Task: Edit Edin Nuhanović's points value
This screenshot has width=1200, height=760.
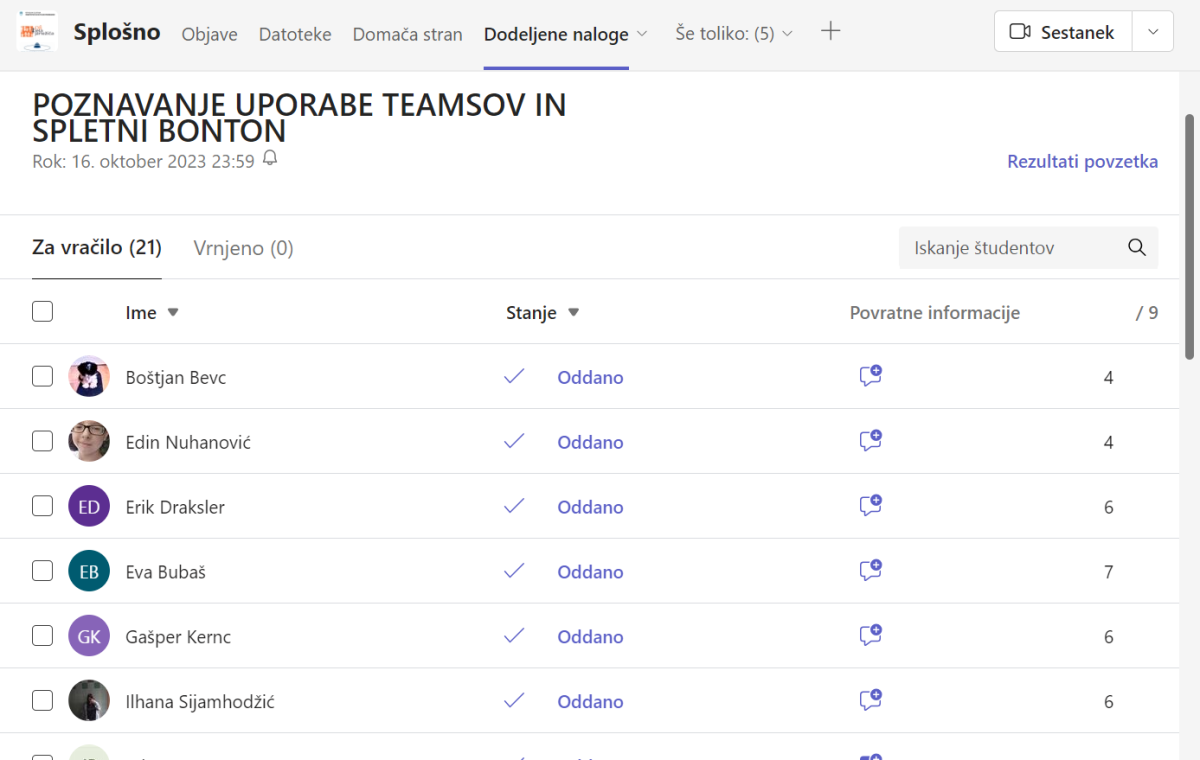Action: coord(1108,443)
